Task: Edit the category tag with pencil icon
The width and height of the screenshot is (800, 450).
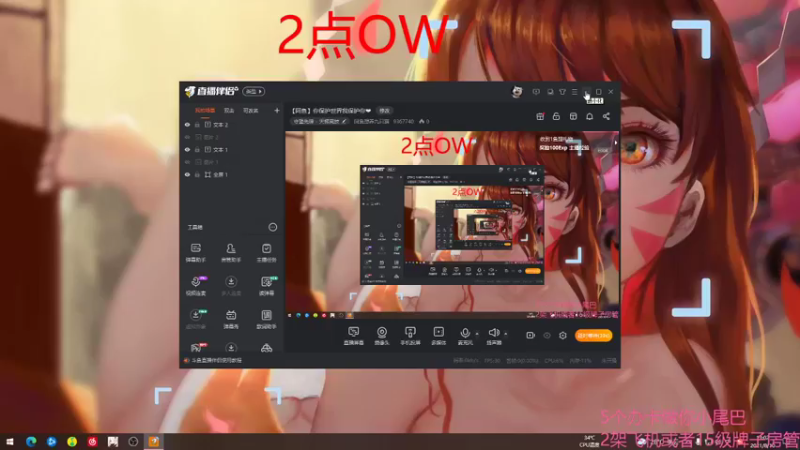Action: (x=344, y=121)
